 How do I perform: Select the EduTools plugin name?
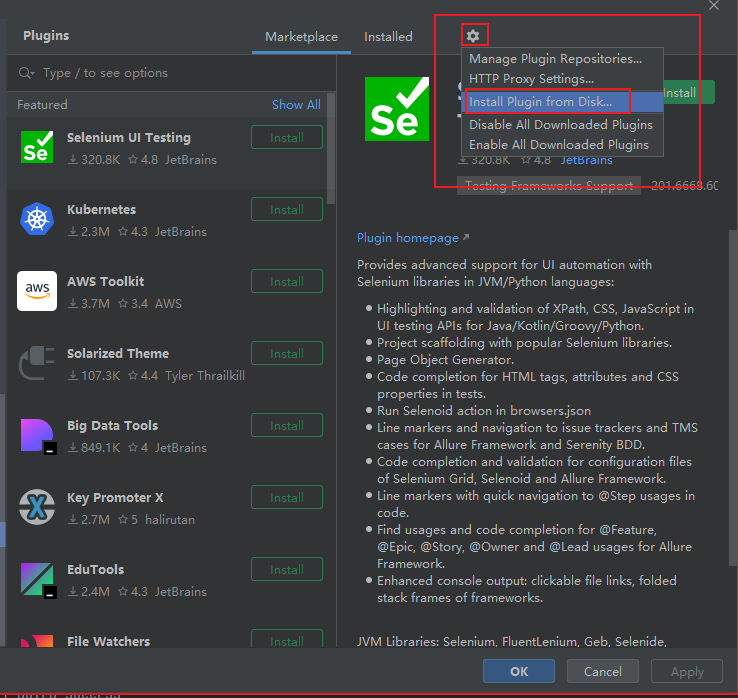click(x=96, y=570)
